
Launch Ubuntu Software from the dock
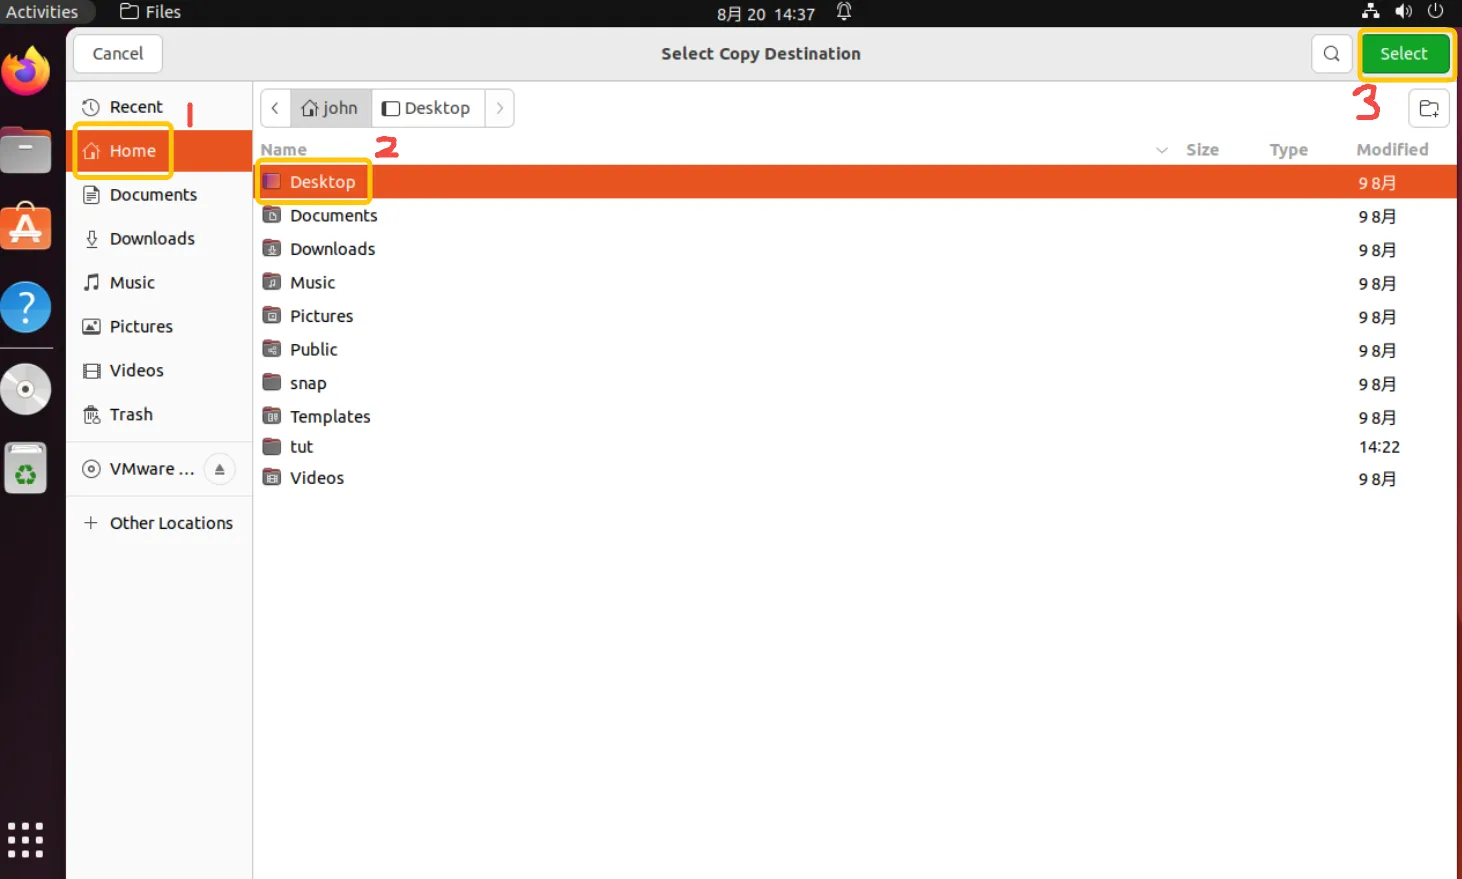pyautogui.click(x=26, y=228)
